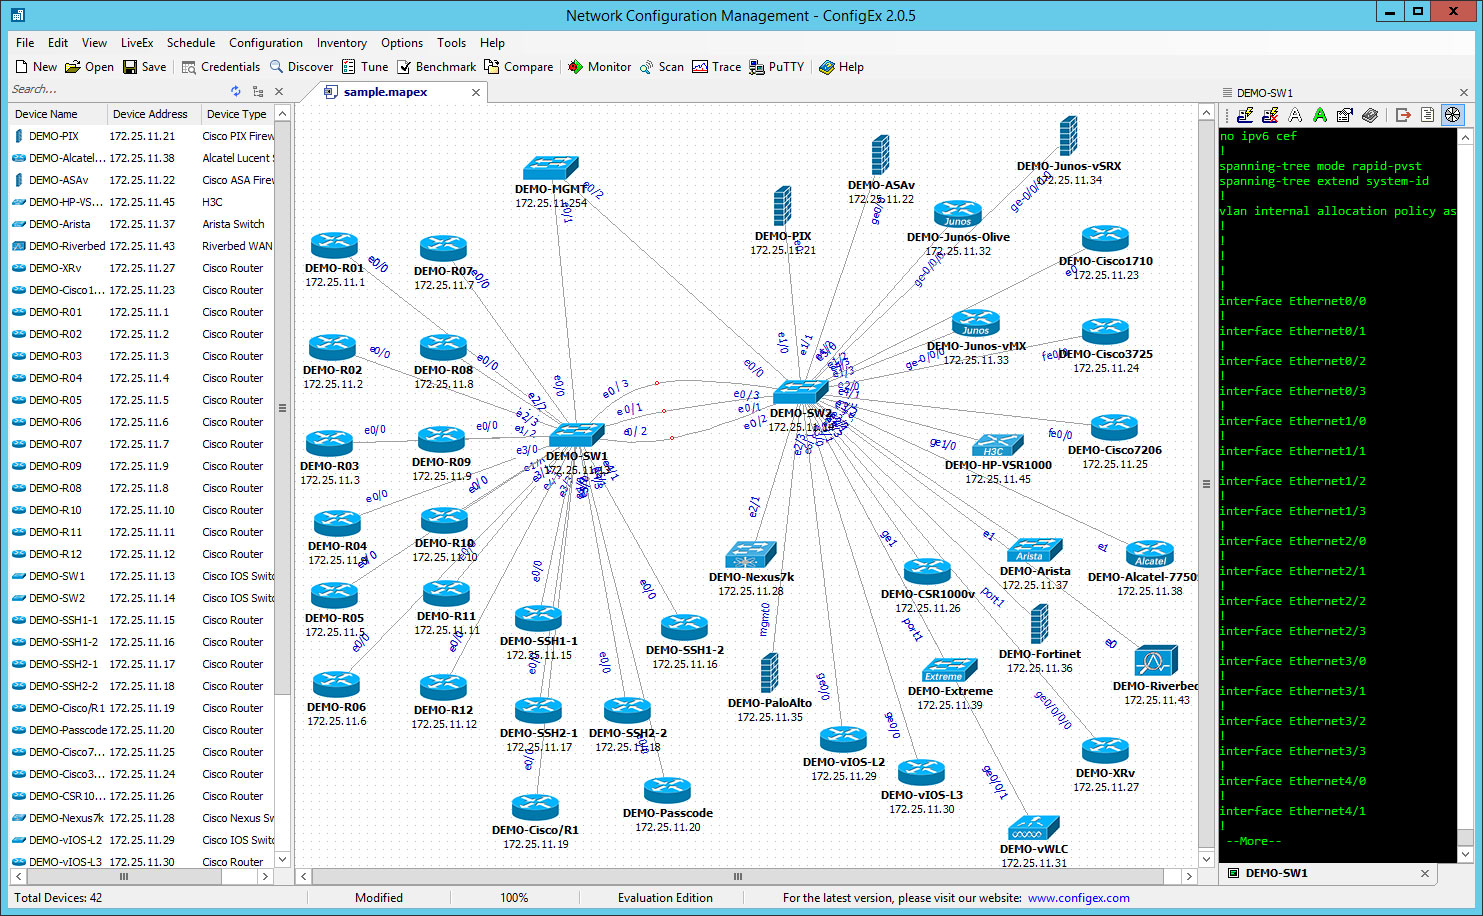Toggle the wheel icon in terminal toolbar

(1452, 115)
